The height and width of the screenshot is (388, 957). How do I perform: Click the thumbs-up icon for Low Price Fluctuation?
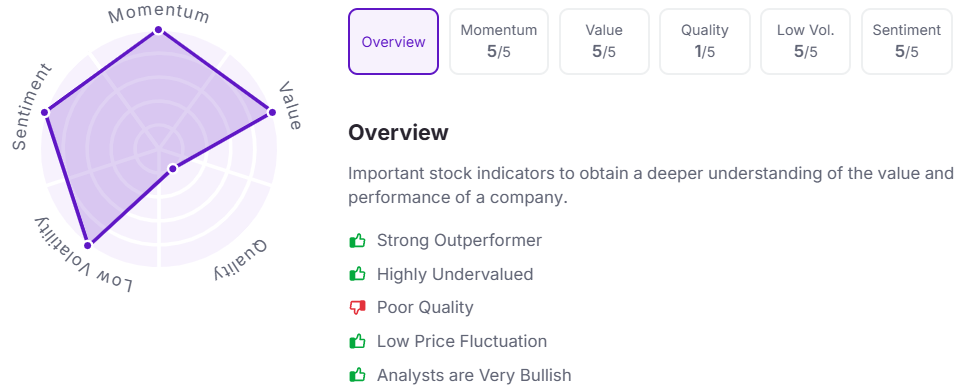coord(357,341)
